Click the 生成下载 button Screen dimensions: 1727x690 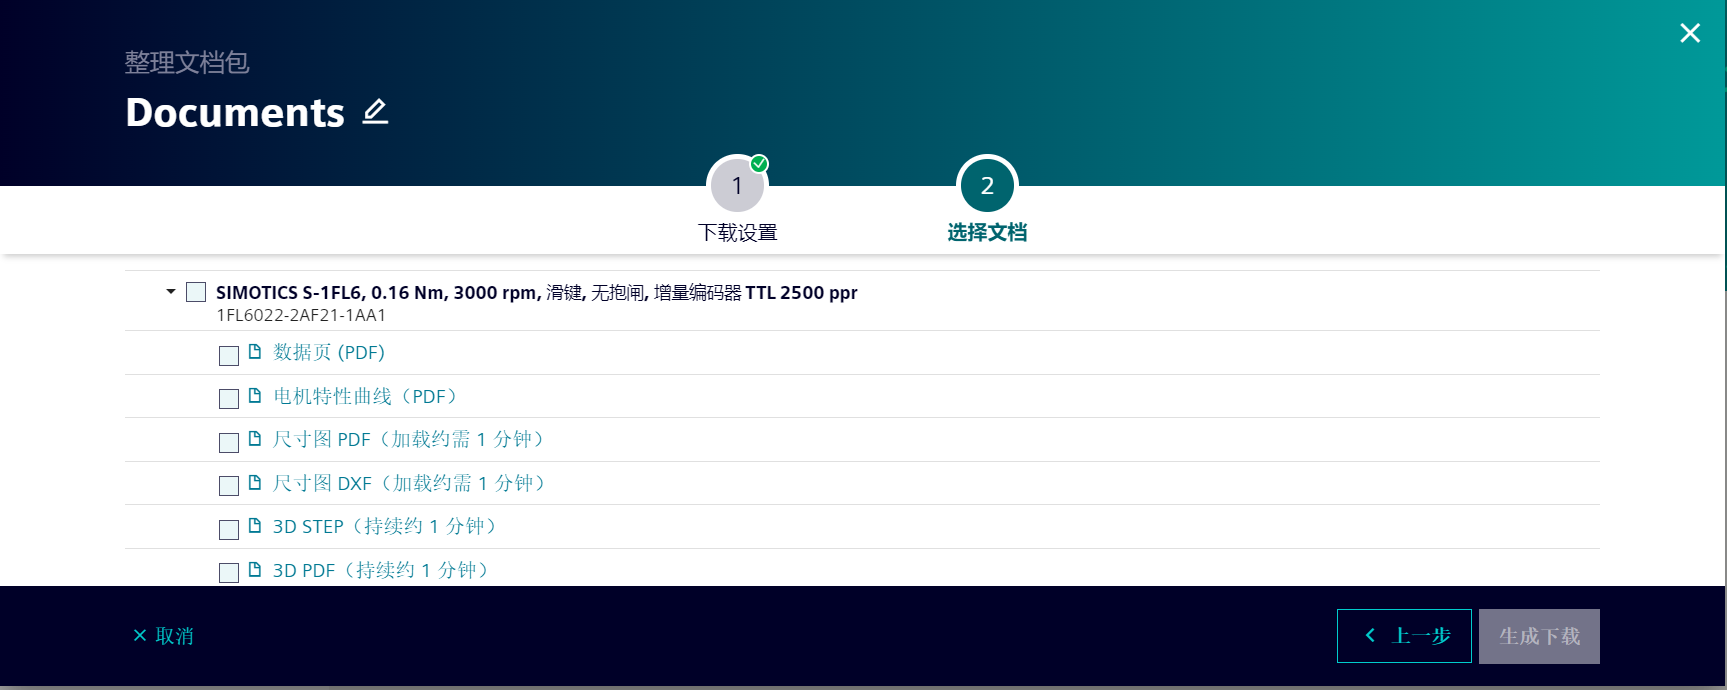pos(1539,636)
